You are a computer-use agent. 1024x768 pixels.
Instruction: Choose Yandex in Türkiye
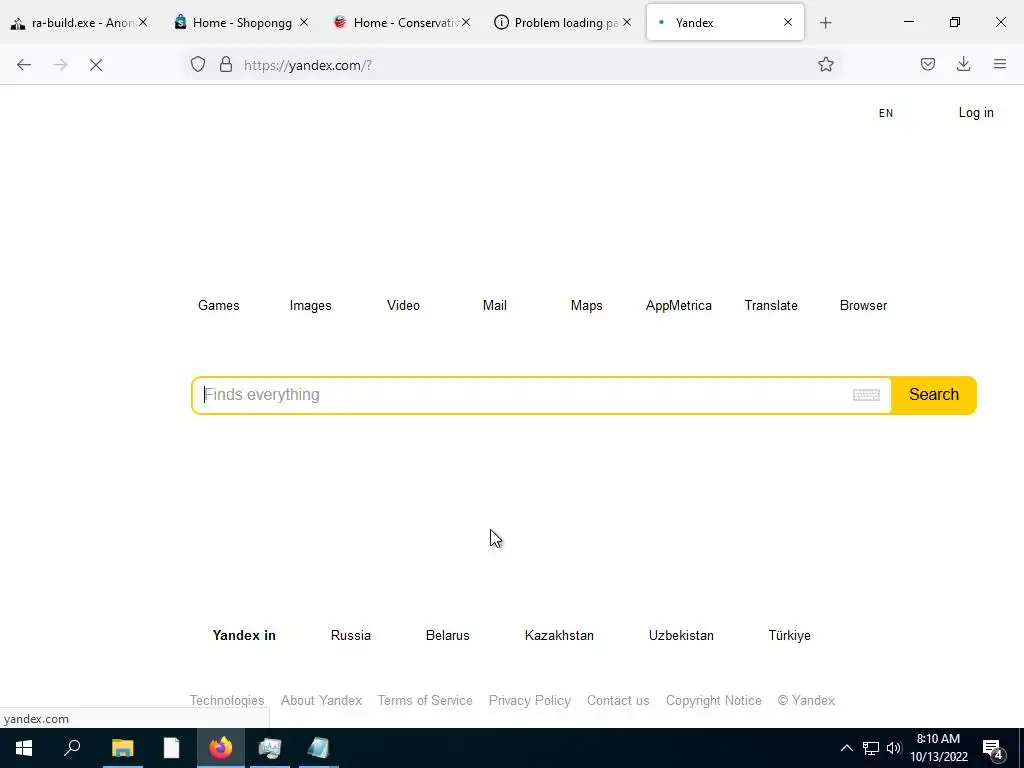tap(790, 635)
